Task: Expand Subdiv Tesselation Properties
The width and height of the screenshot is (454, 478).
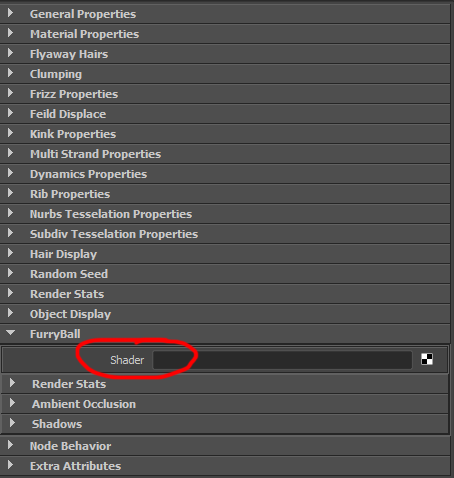Action: tap(10, 233)
